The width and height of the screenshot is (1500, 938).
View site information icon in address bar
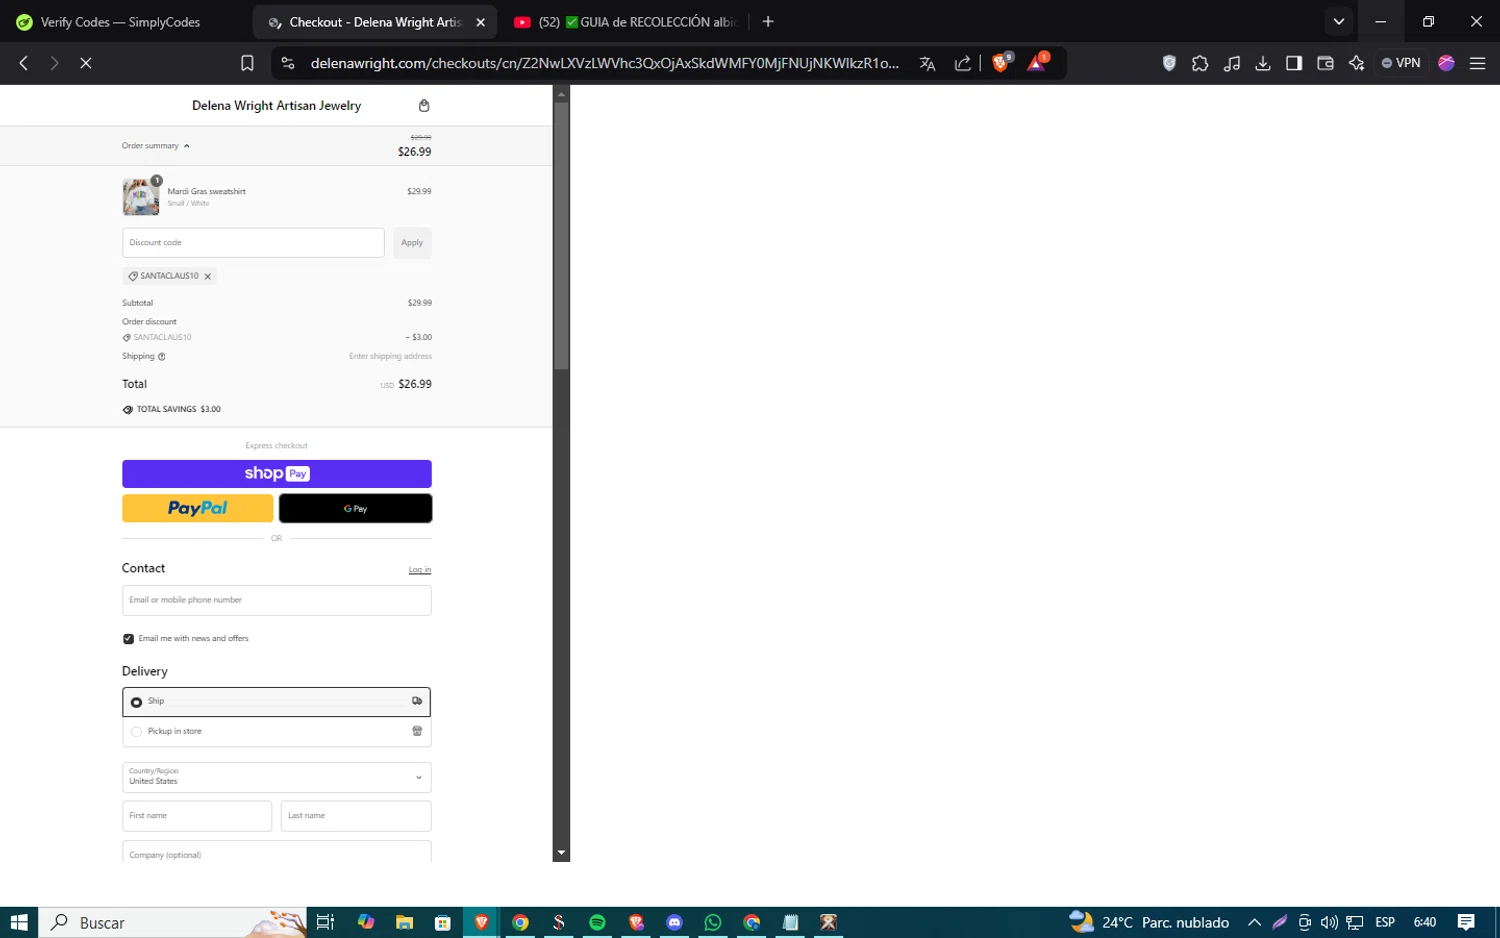[288, 63]
